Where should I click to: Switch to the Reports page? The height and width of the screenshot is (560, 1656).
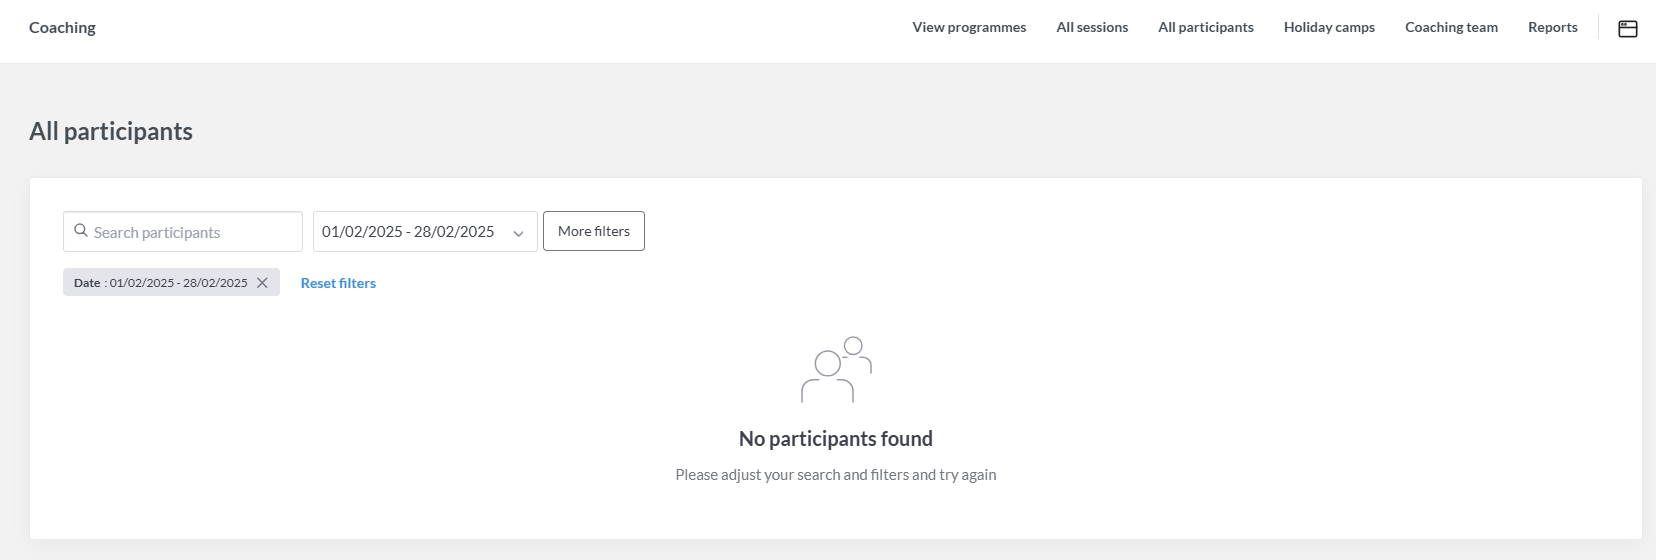1553,28
